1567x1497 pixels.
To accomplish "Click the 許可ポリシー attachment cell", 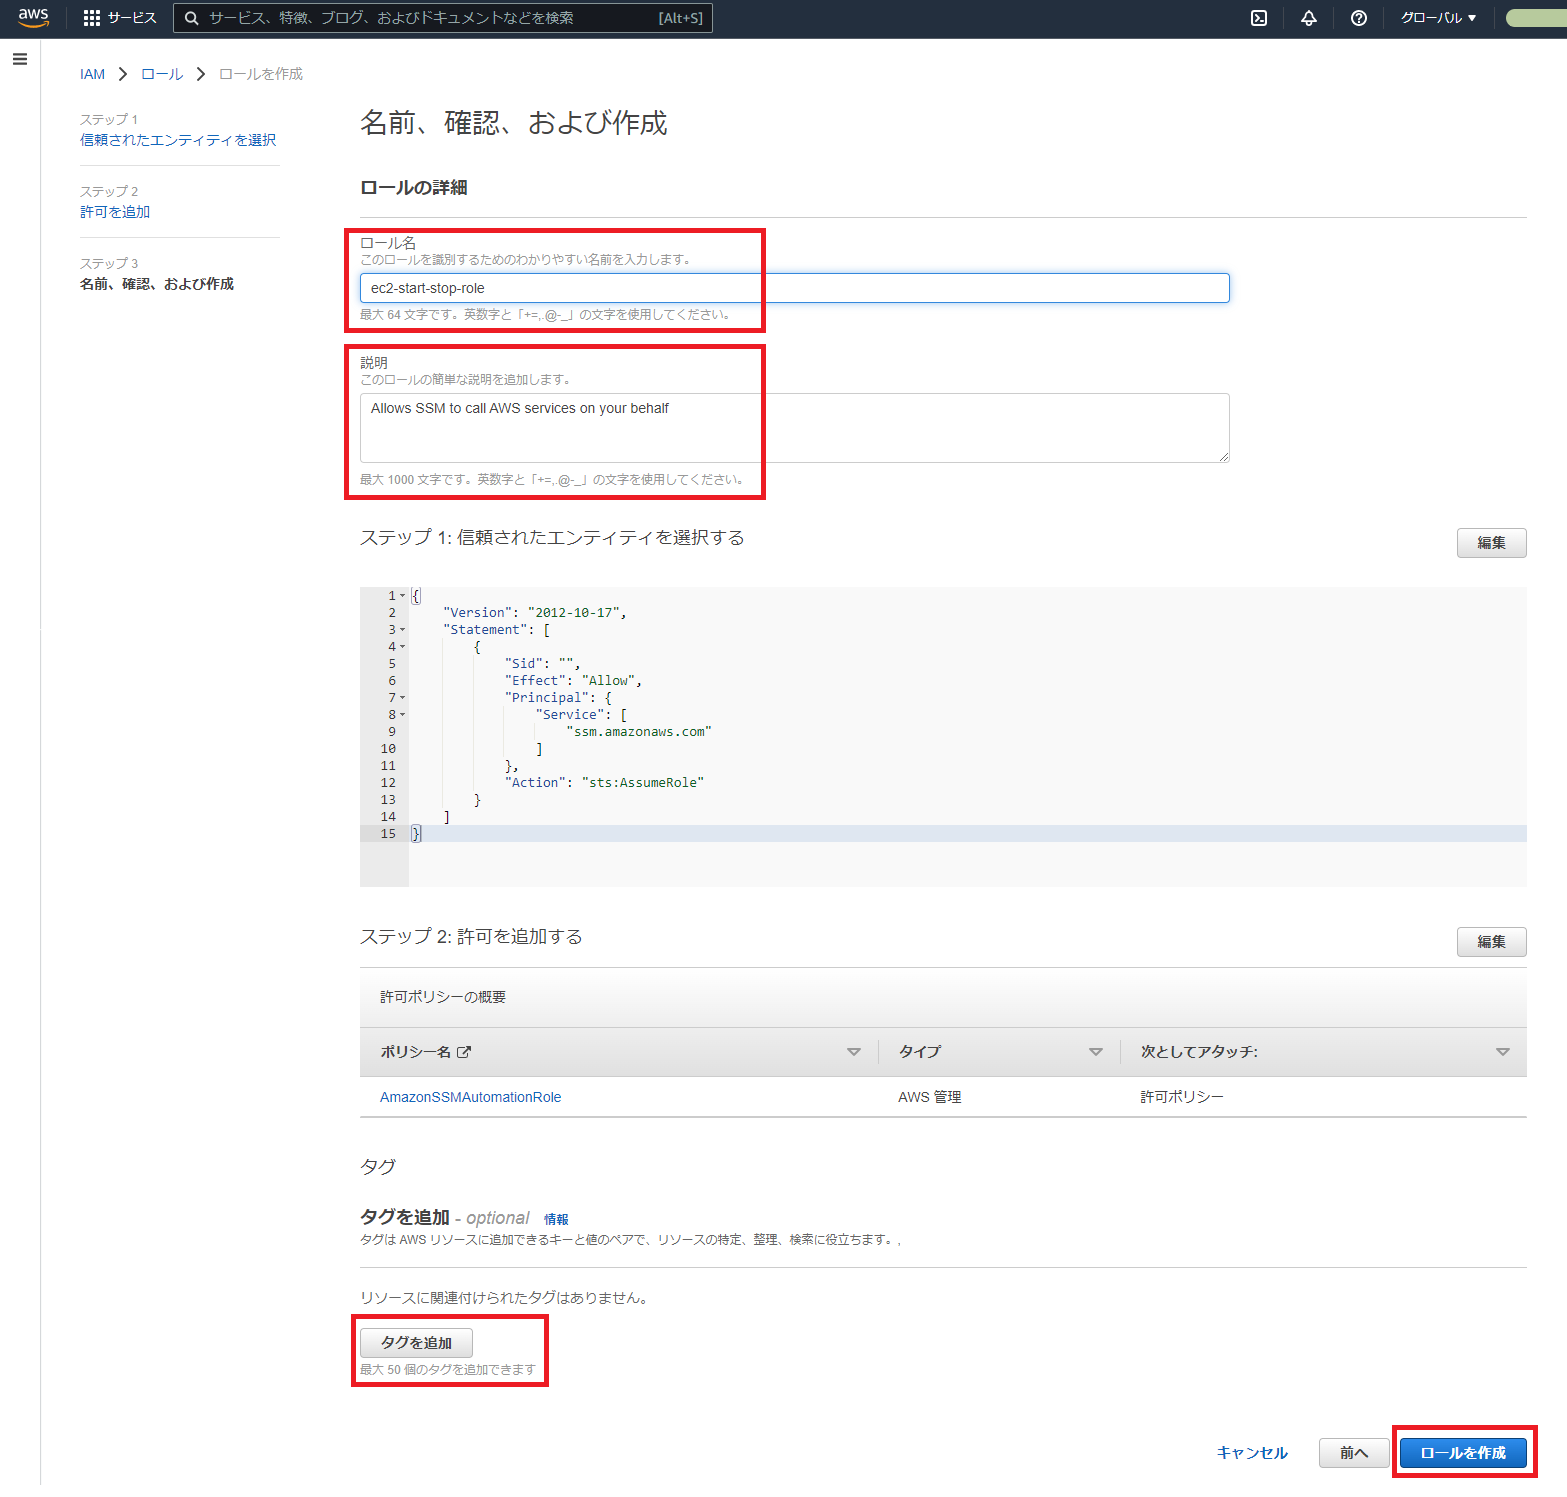I will (1182, 1097).
